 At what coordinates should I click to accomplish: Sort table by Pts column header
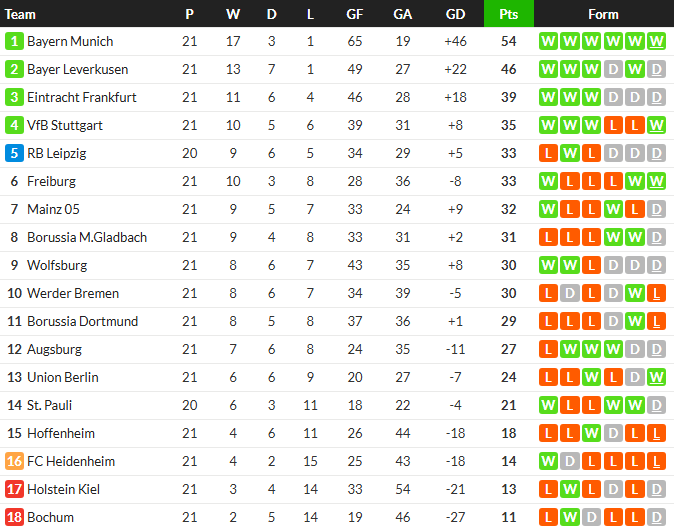tap(508, 14)
